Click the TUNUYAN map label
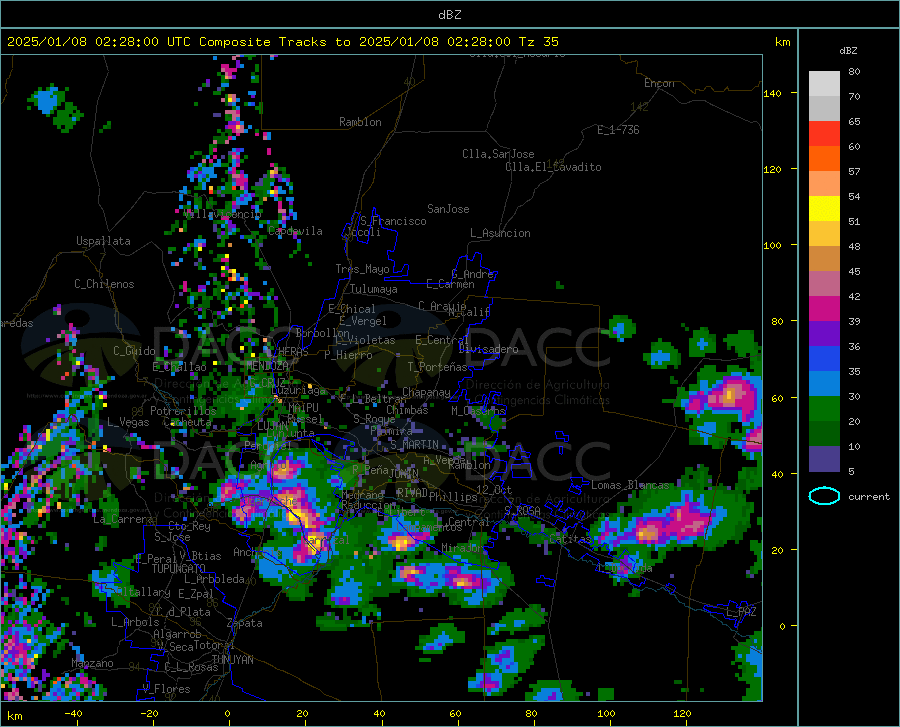 [232, 660]
